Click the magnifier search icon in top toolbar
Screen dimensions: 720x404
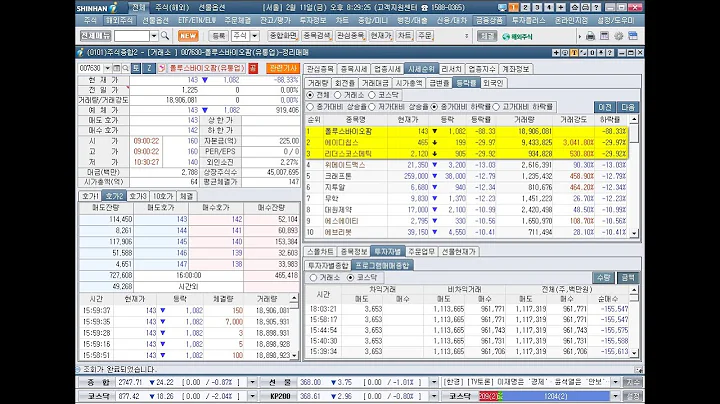click(165, 36)
